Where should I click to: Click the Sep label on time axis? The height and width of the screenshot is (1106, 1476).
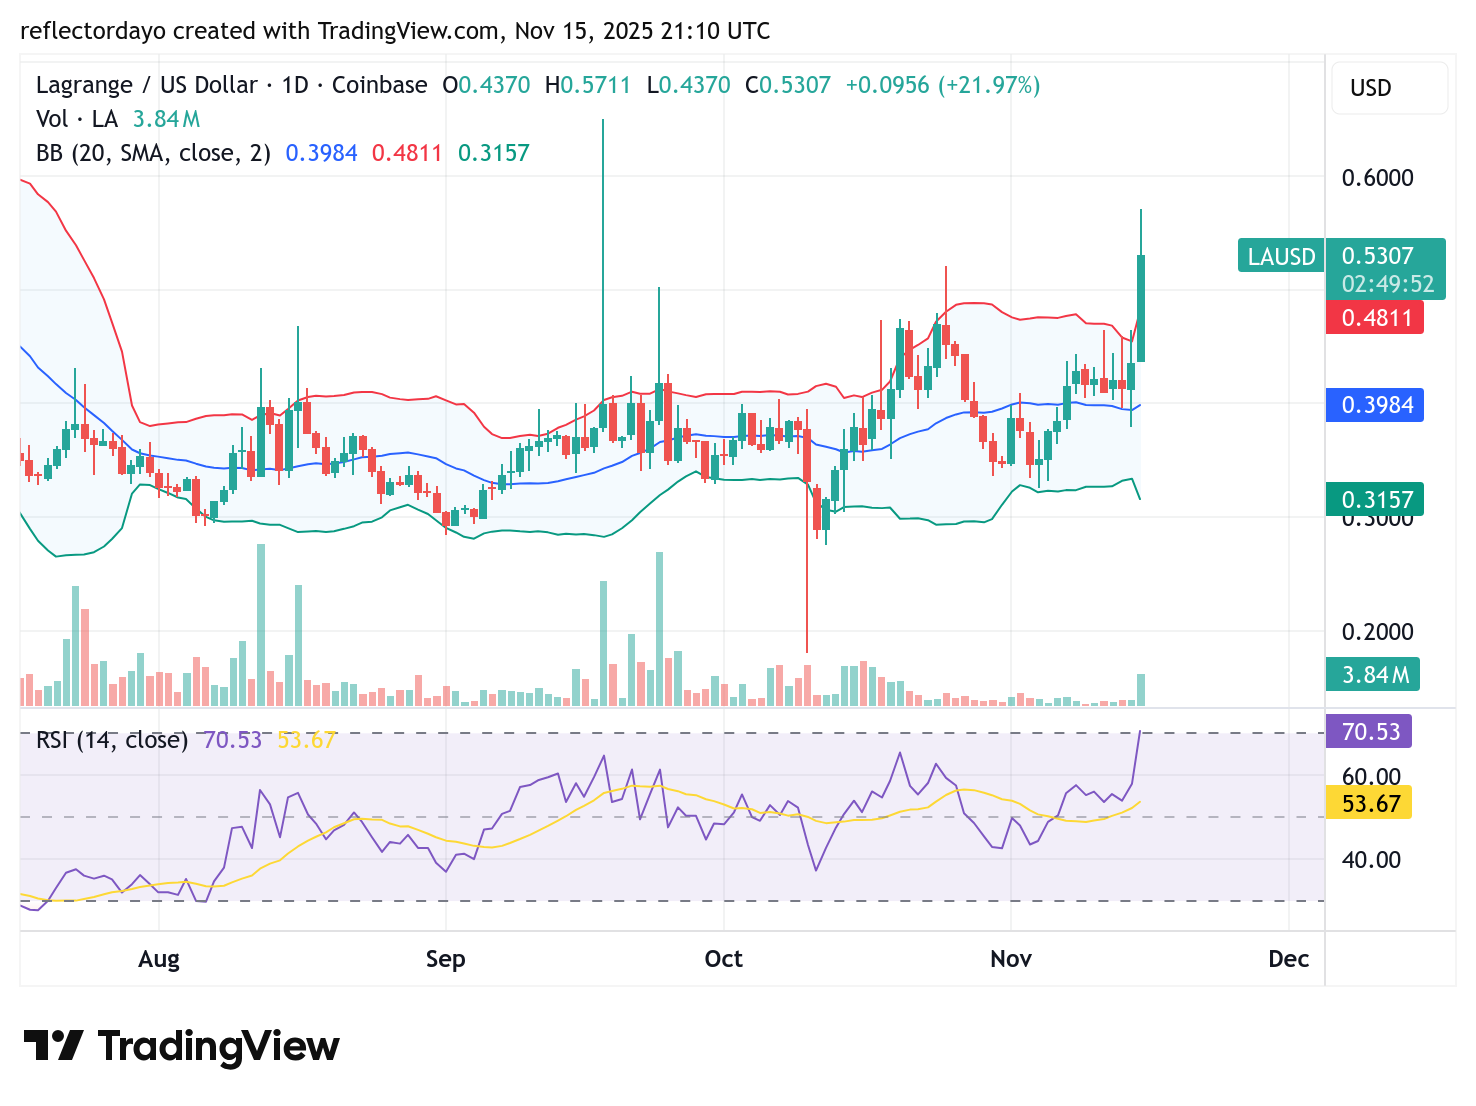[x=445, y=959]
